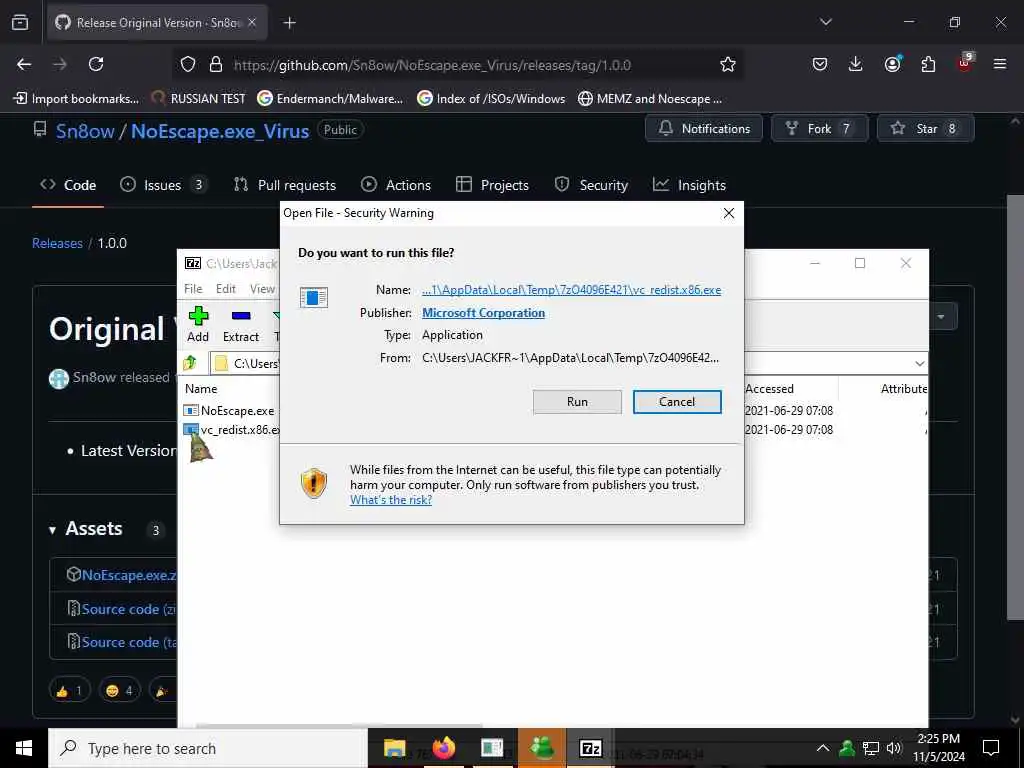Click Run in the Security Warning dialog

[x=577, y=402]
